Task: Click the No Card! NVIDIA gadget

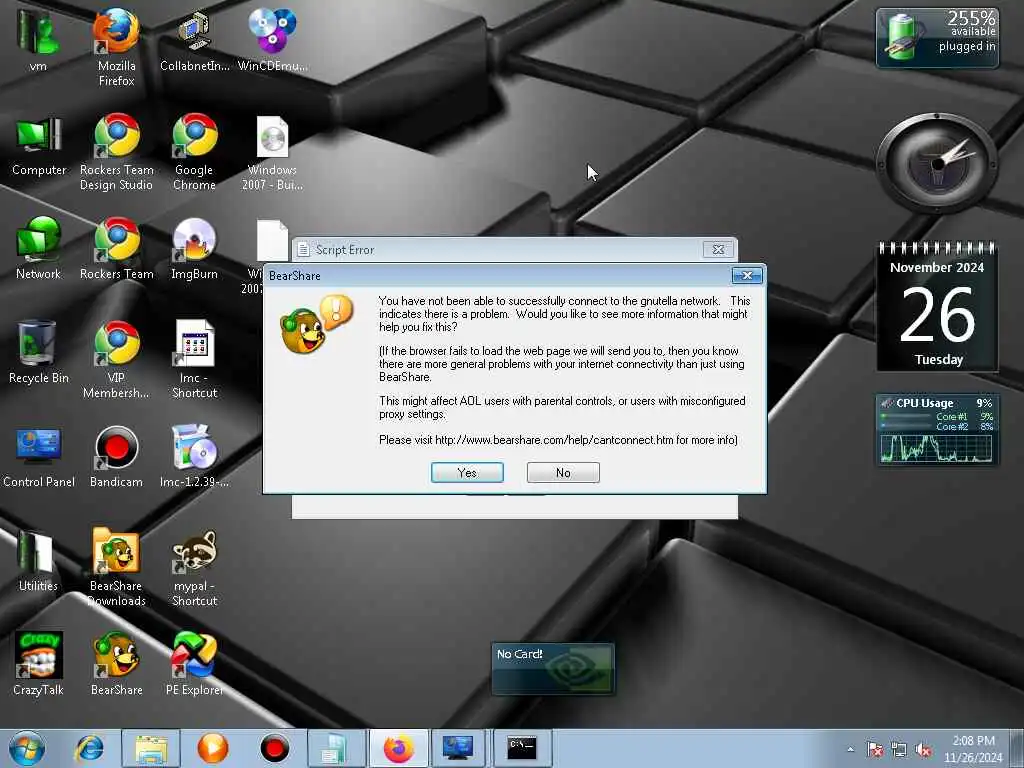Action: (x=552, y=669)
